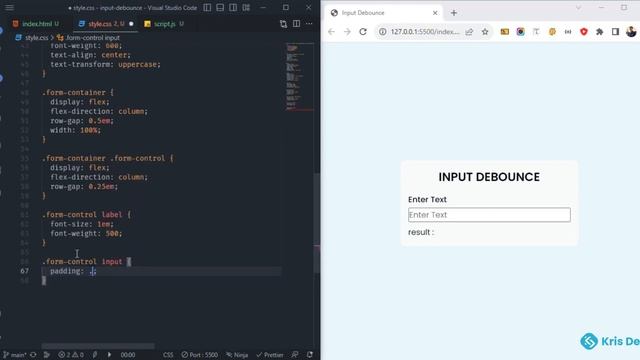Click the INPUT DEBOUNCE heading
640x360 pixels.
pyautogui.click(x=489, y=177)
